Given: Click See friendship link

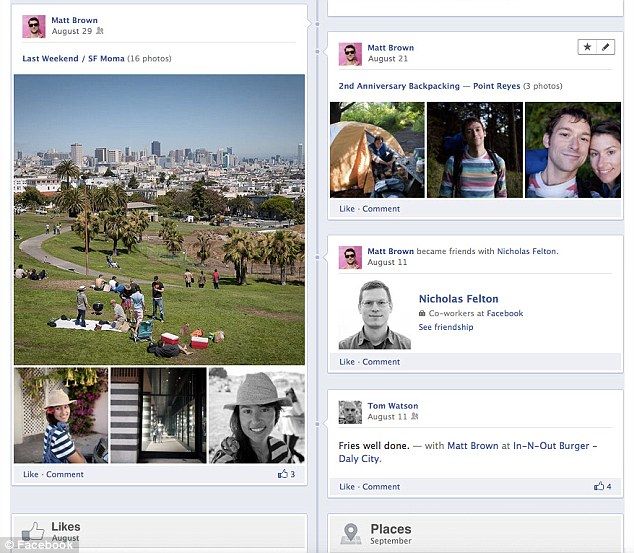Looking at the screenshot, I should tap(446, 327).
